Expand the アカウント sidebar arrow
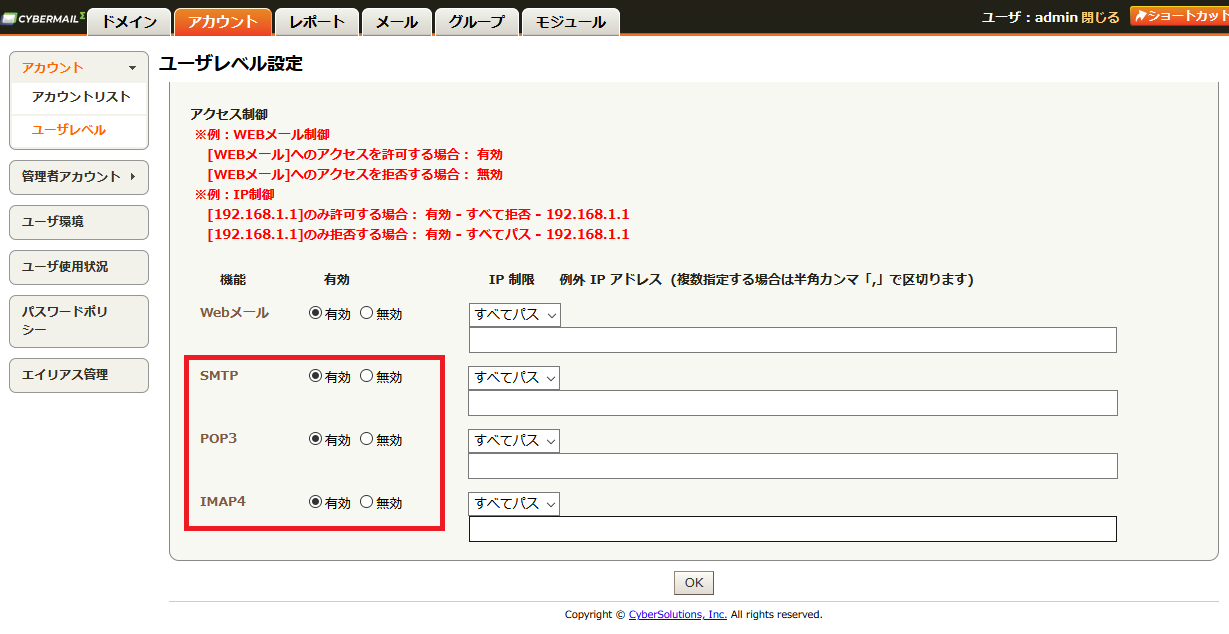Viewport: 1229px width, 634px height. pos(132,68)
